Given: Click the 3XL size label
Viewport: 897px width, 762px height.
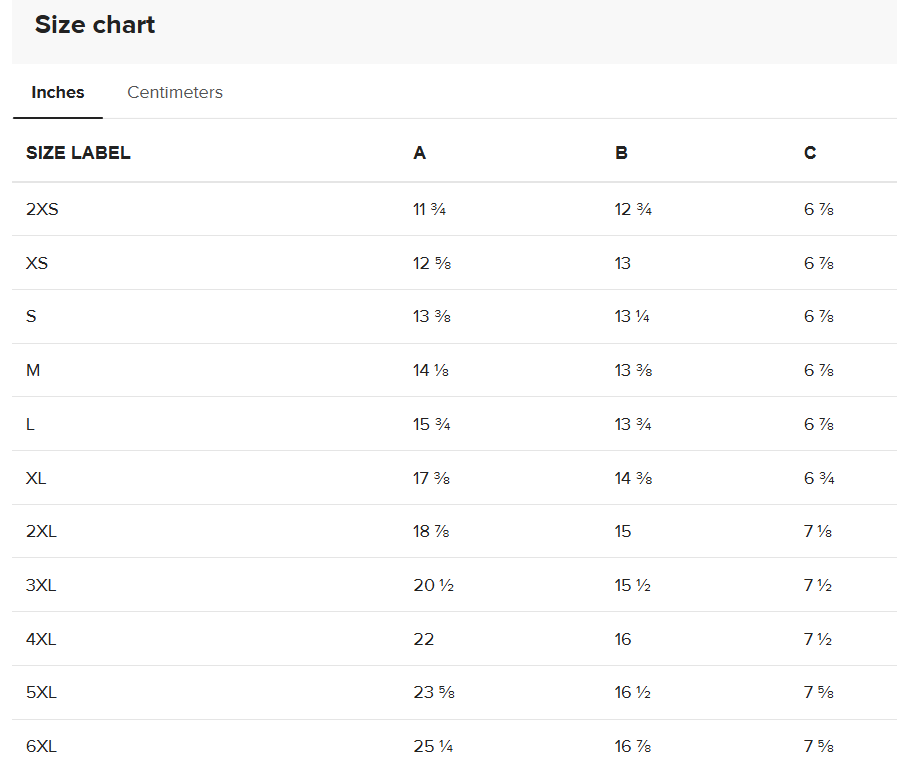Looking at the screenshot, I should pos(41,586).
